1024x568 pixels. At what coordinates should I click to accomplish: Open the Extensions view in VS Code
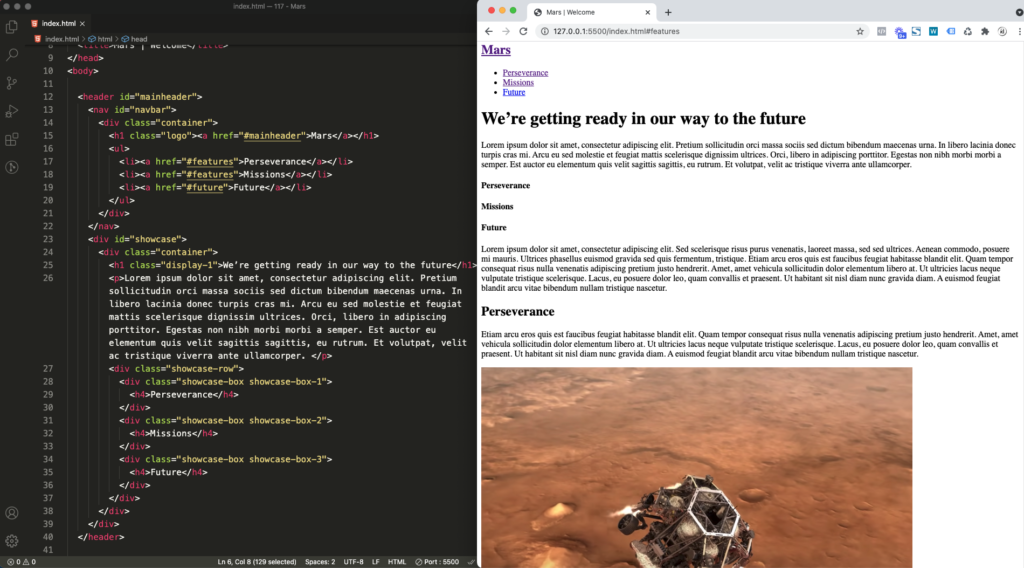tap(12, 139)
